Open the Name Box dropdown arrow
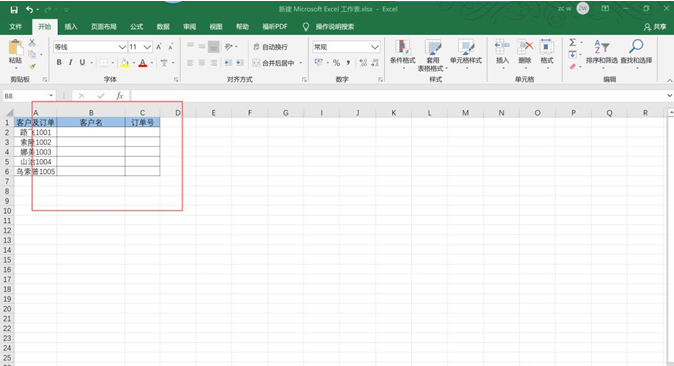 [51, 95]
